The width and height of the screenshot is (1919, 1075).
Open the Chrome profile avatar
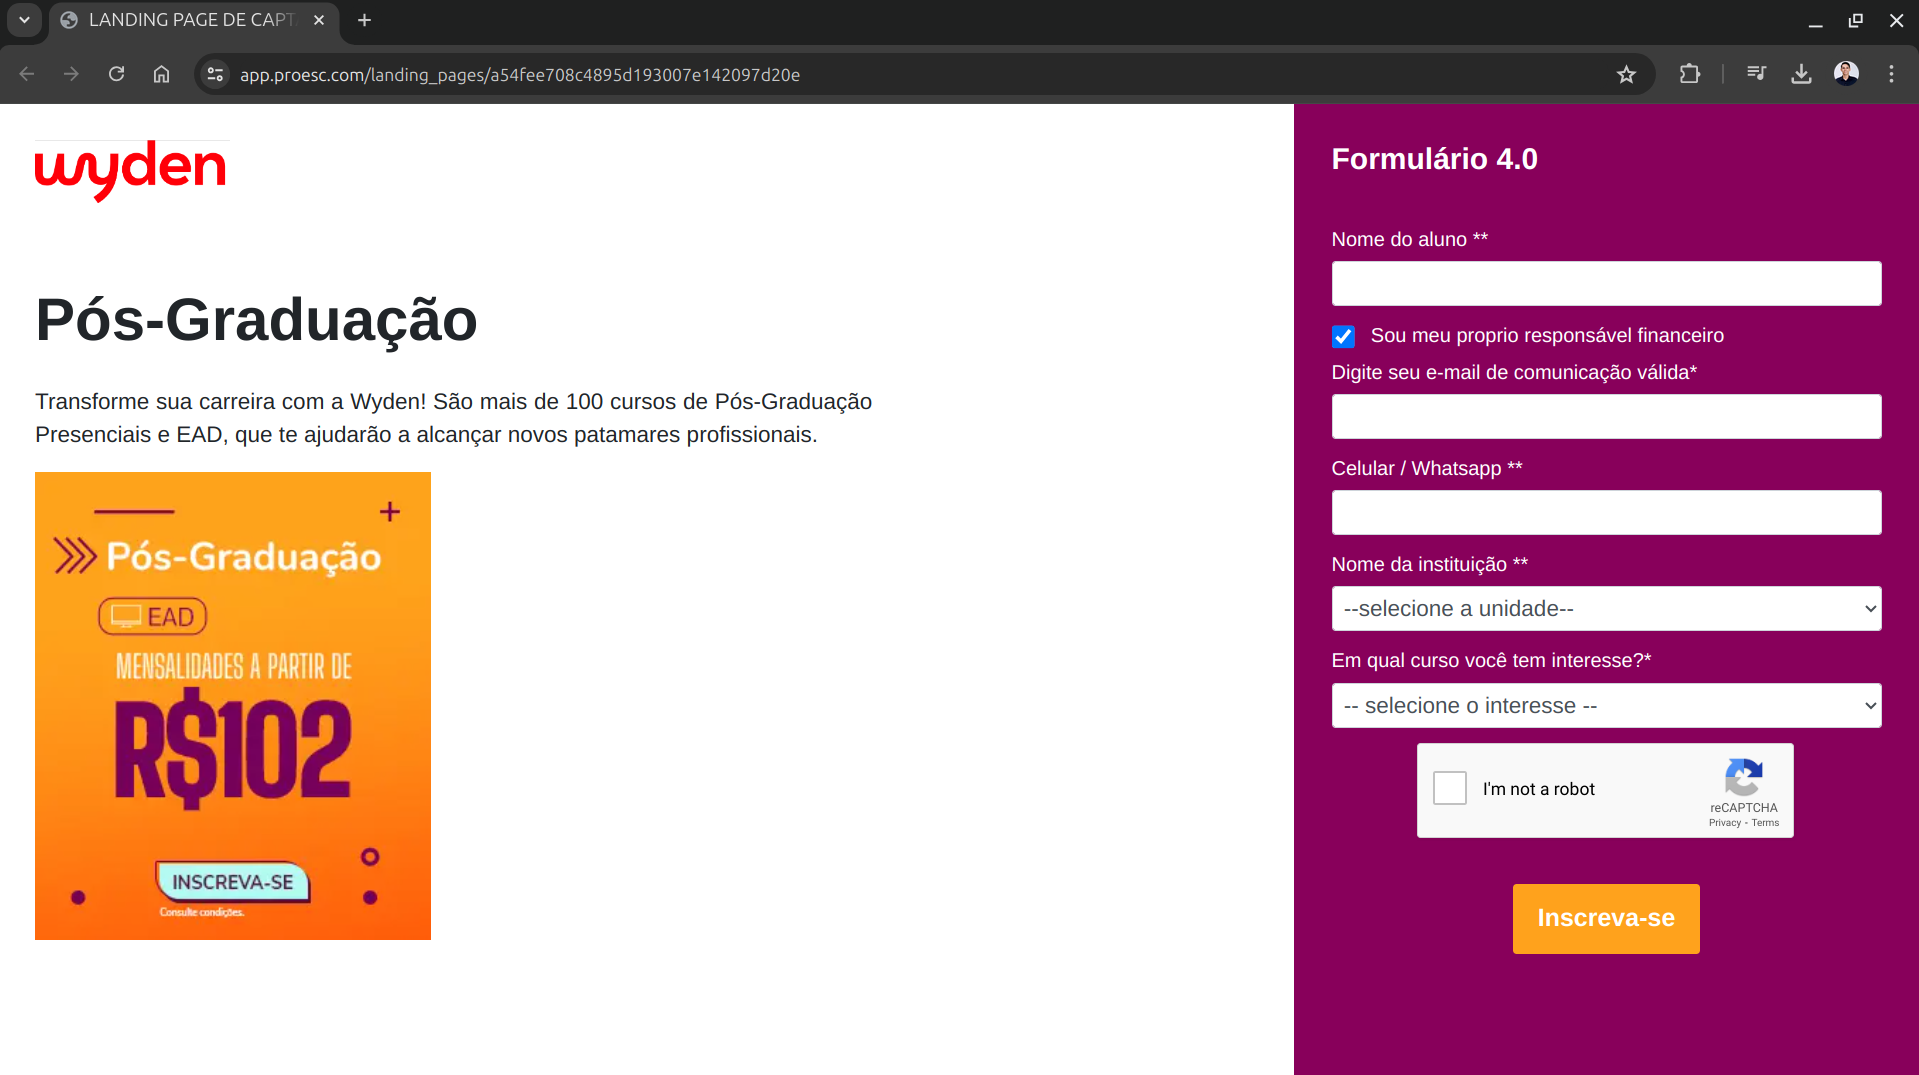click(x=1846, y=74)
